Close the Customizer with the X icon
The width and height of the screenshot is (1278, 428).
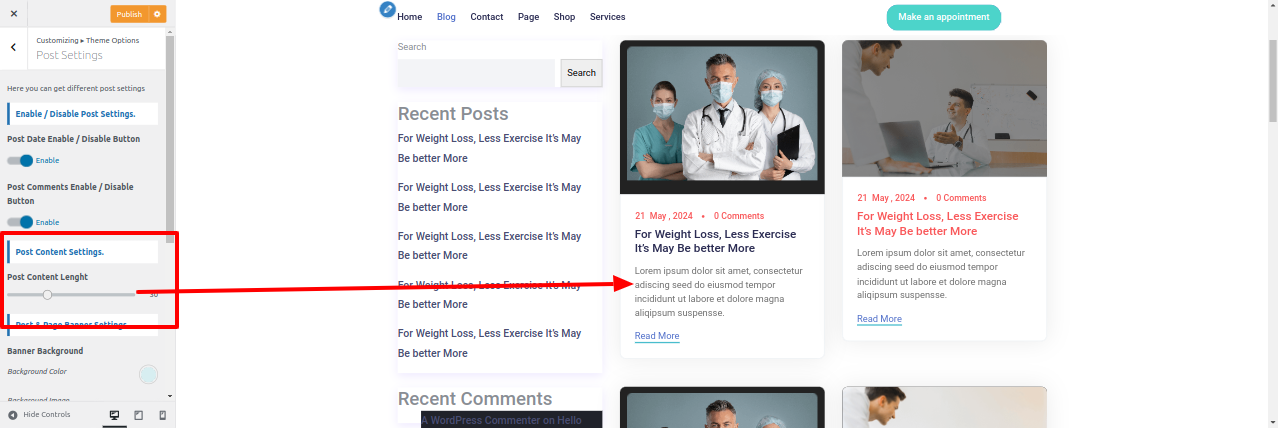pos(13,14)
